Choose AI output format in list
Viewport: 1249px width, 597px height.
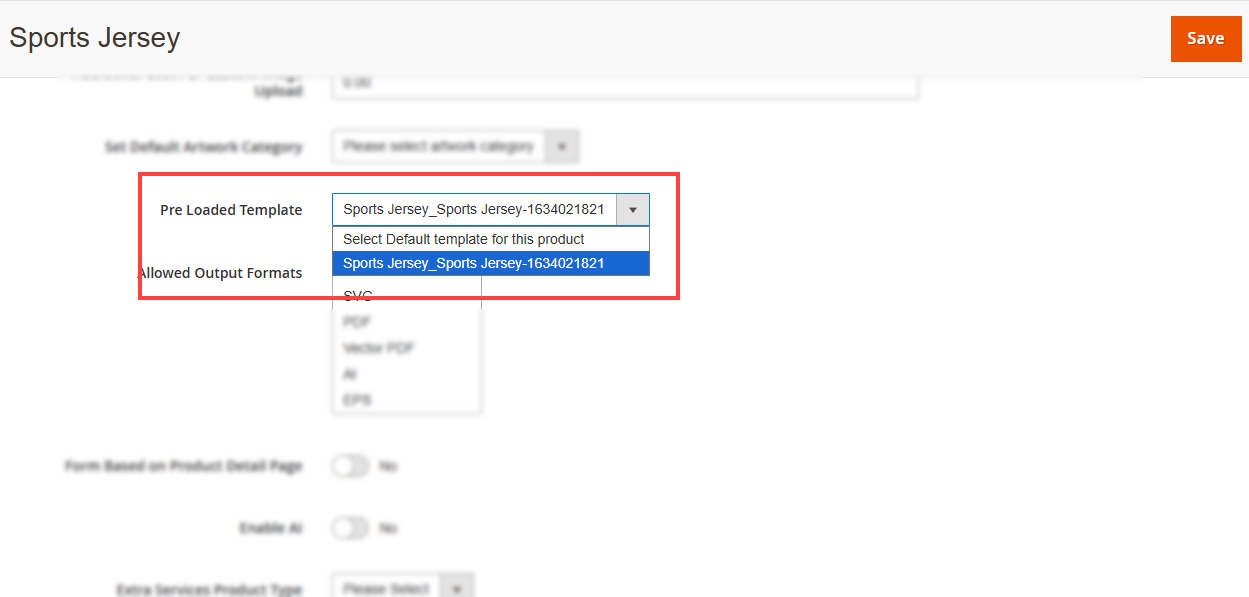click(x=350, y=374)
